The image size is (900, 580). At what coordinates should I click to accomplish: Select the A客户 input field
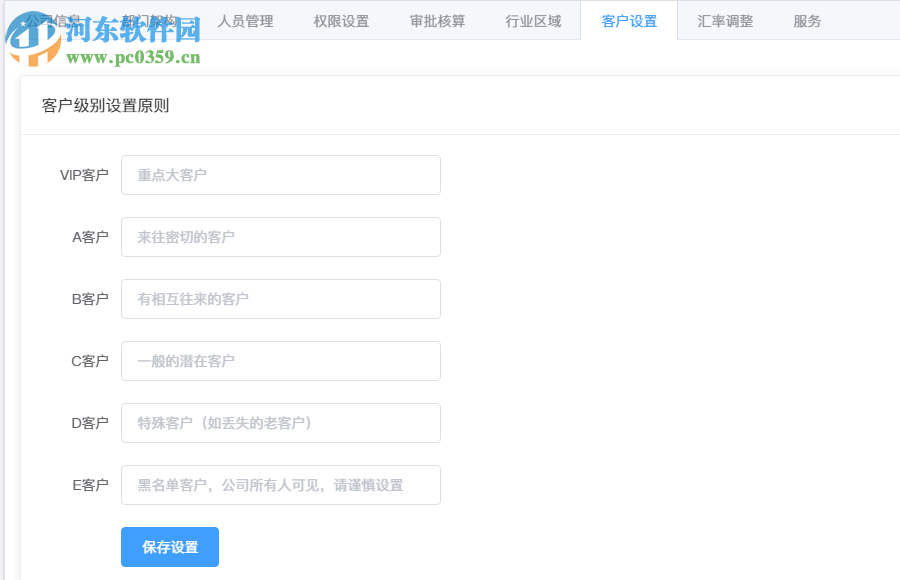pos(280,237)
